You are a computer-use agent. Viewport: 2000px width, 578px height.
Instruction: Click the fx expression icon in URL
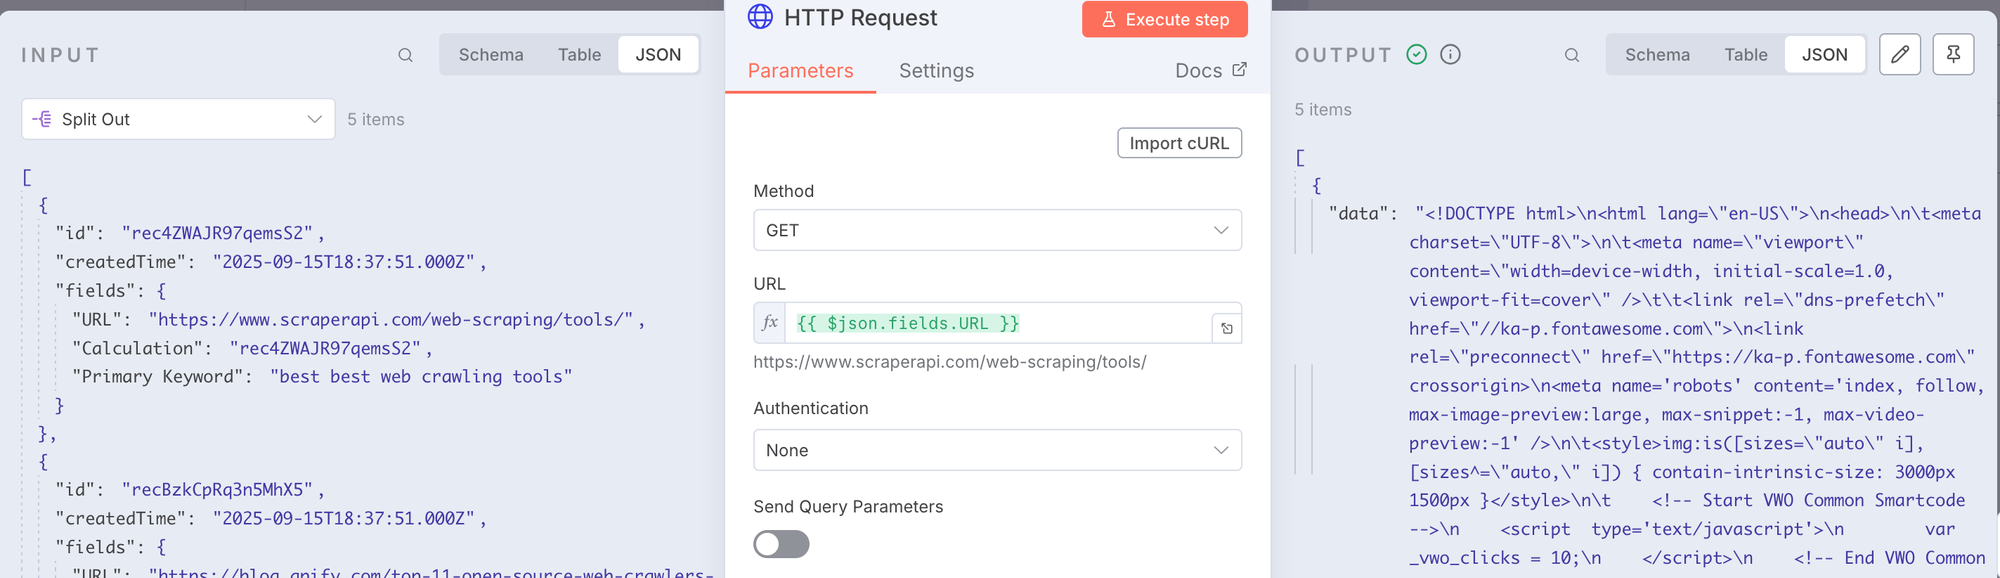(770, 323)
